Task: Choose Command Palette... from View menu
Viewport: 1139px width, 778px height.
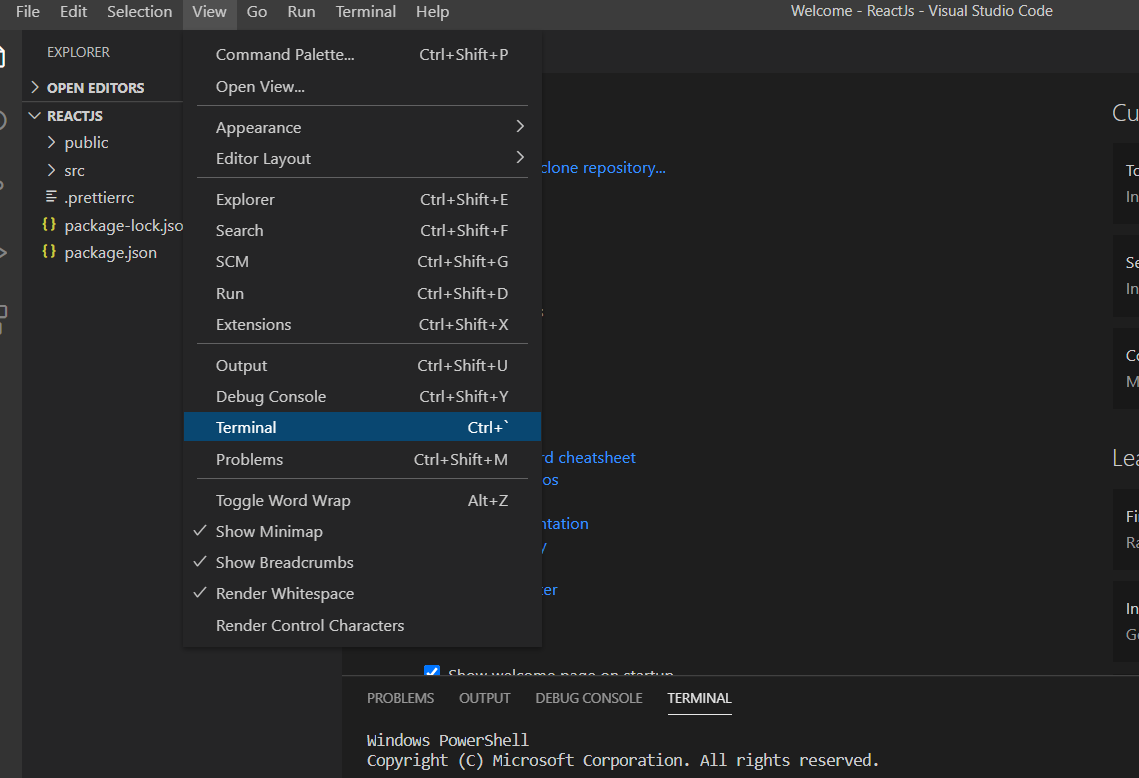Action: point(362,54)
